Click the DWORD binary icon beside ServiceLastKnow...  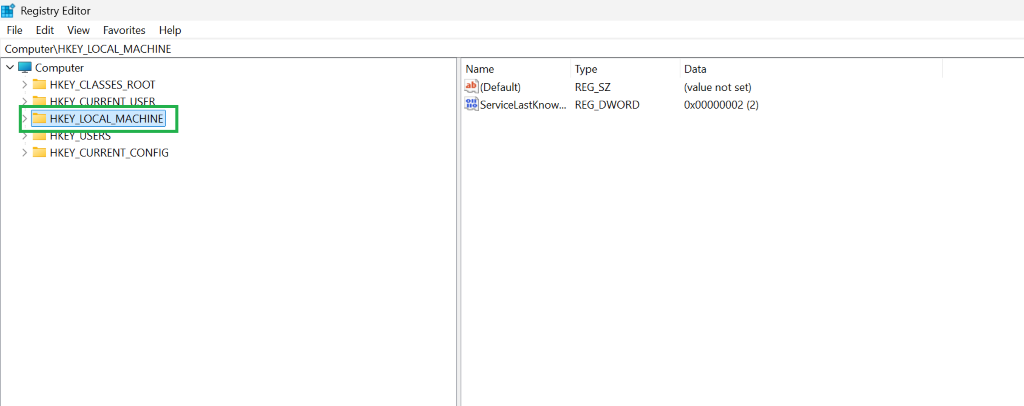[471, 104]
